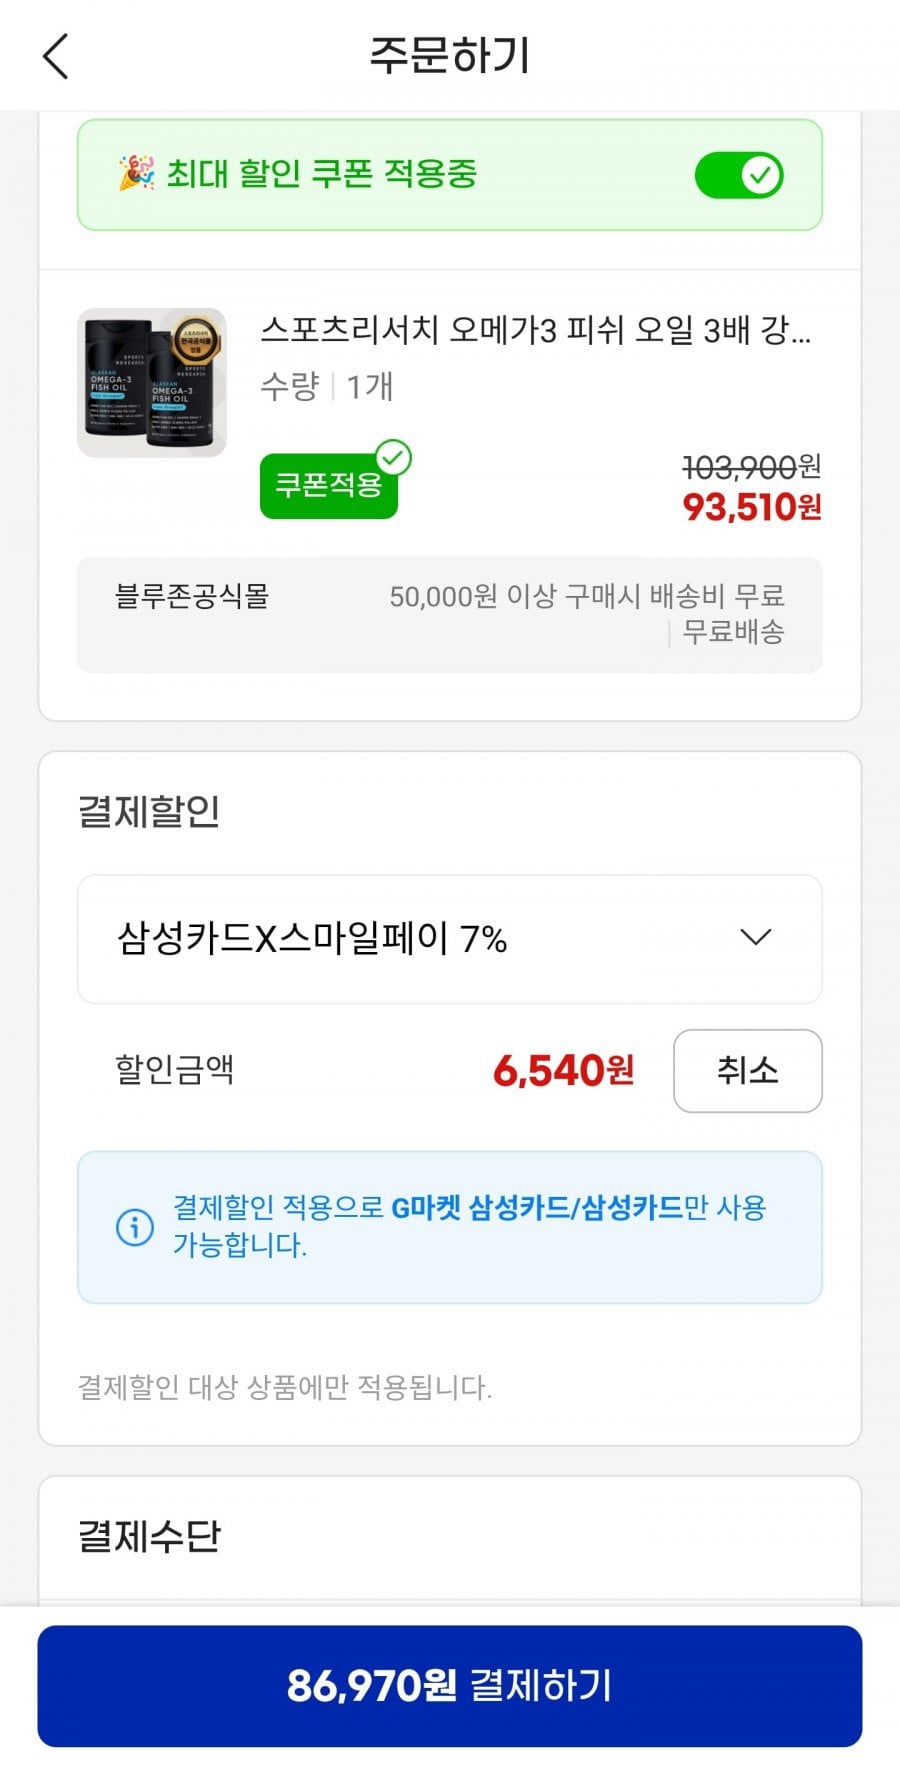Tap the 결제할인 section heading
Viewport: 900px width, 1766px height.
pos(149,811)
